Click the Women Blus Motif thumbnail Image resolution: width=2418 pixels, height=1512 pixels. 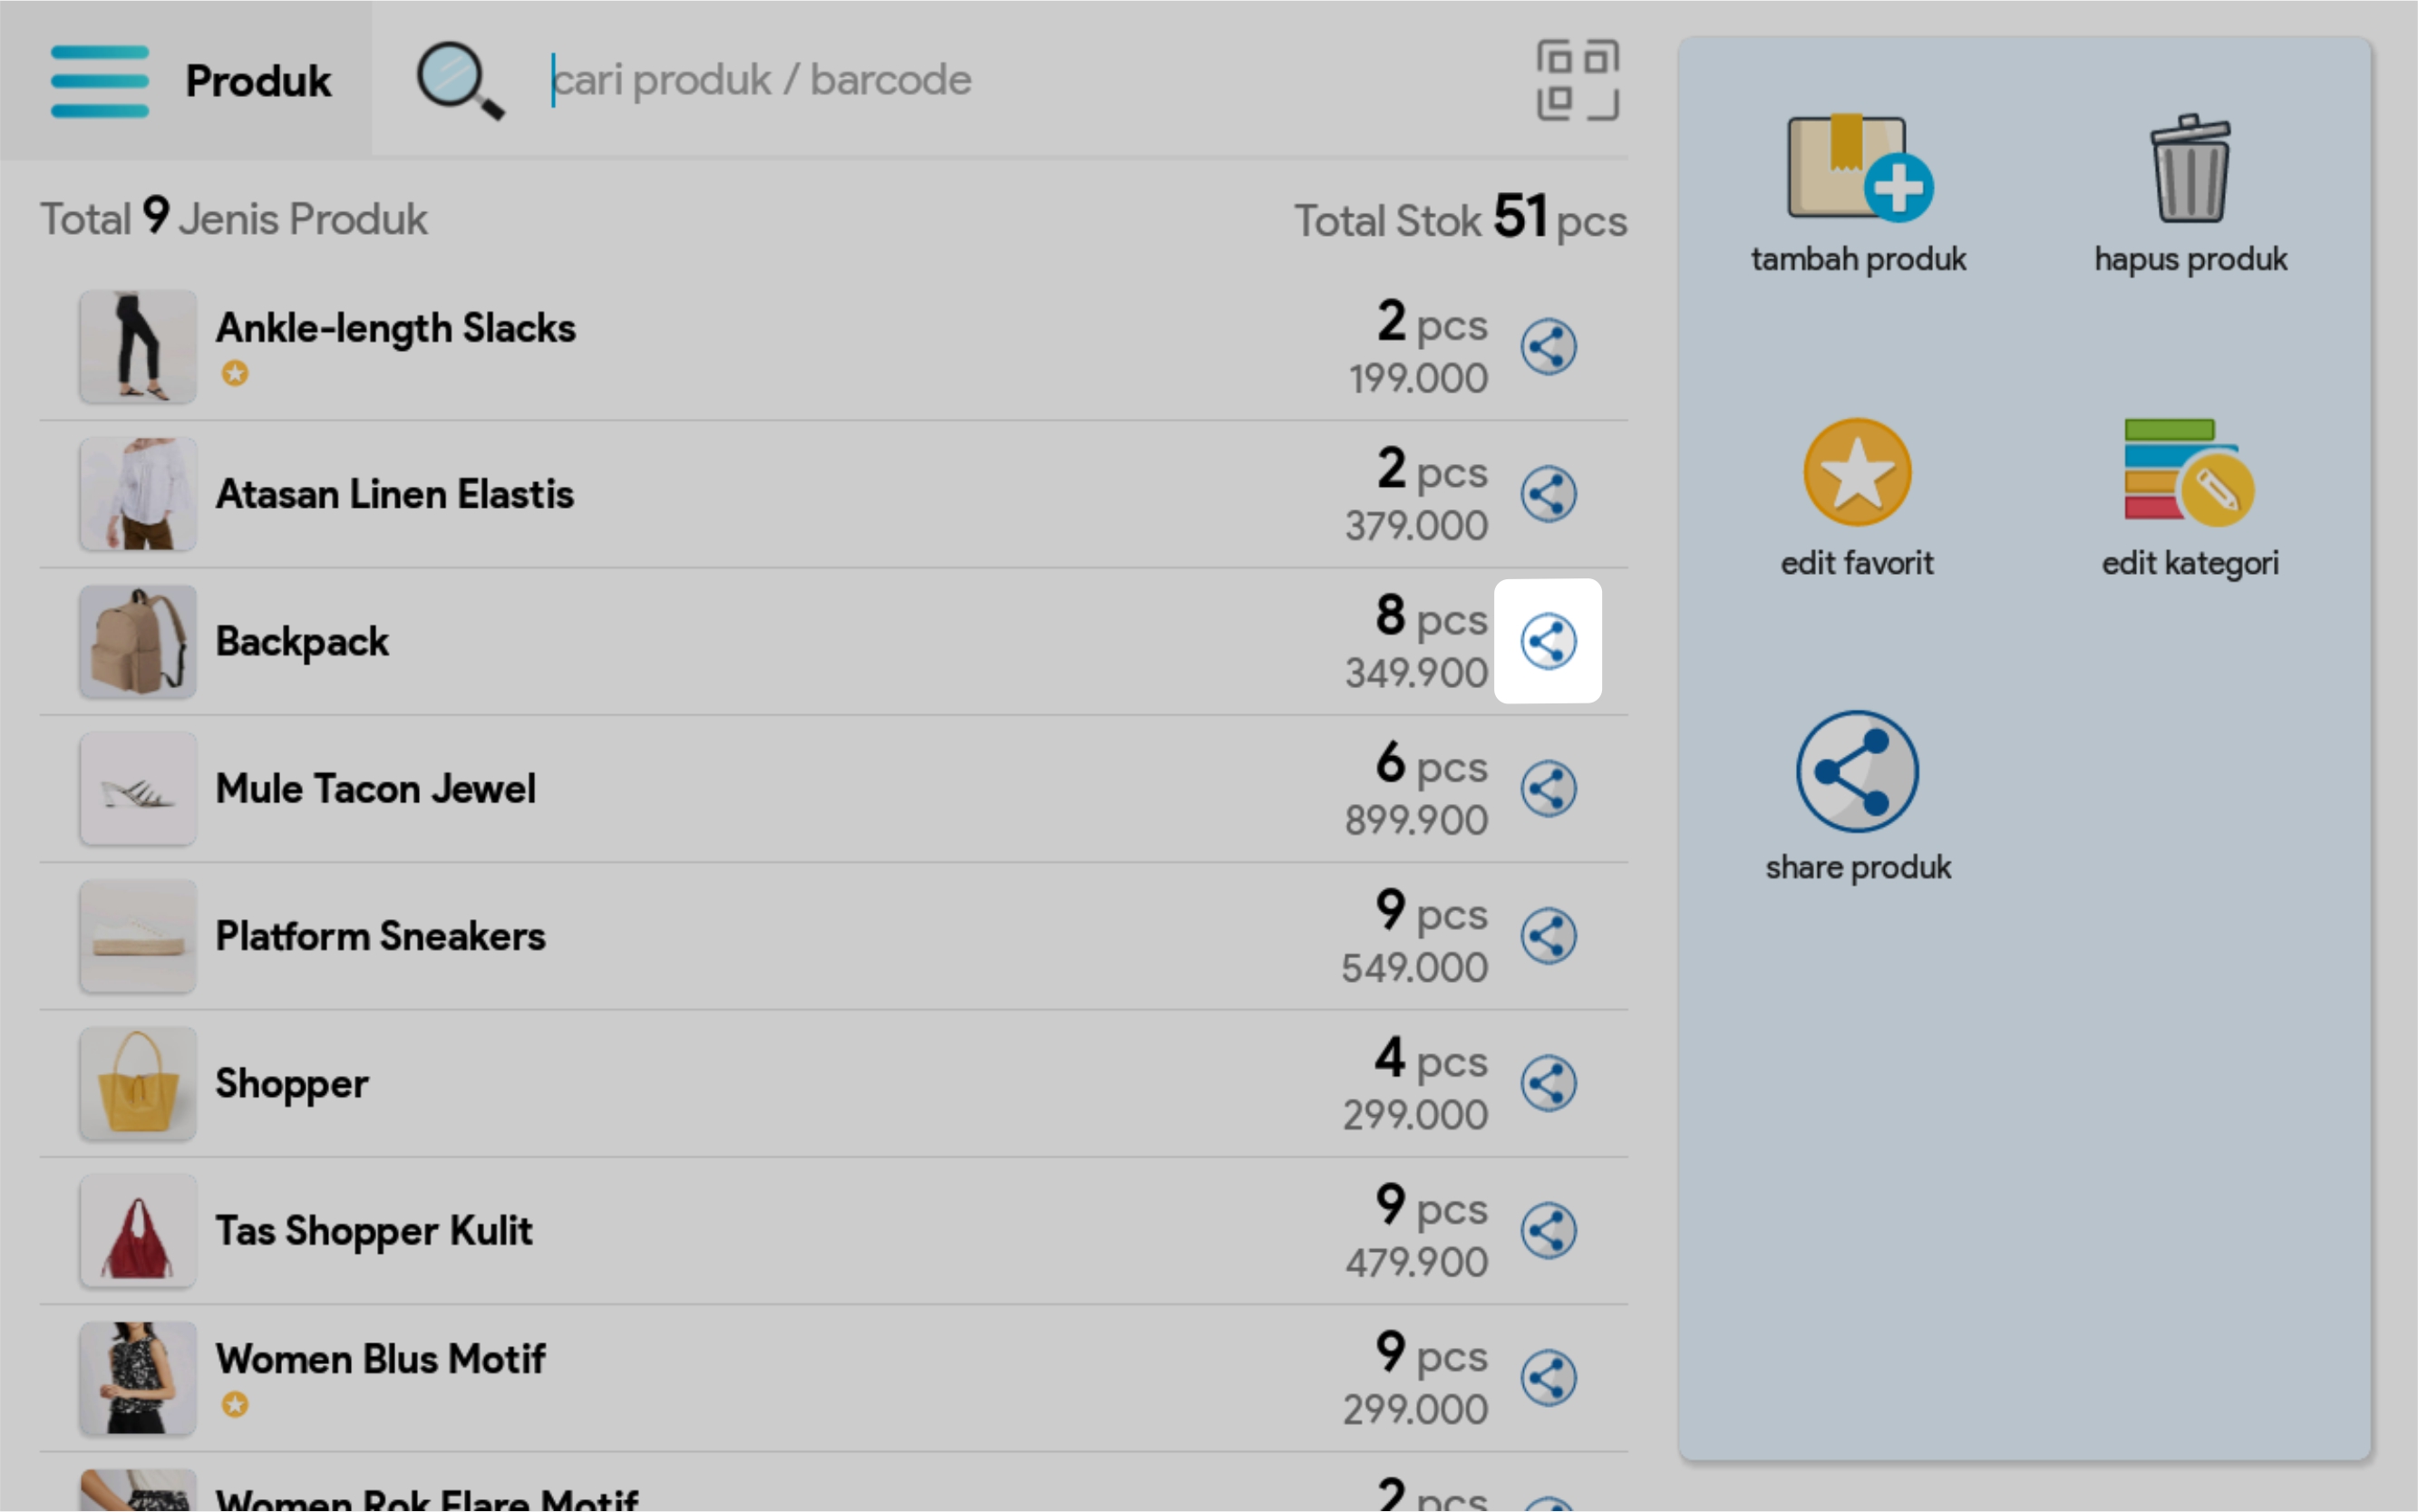[x=138, y=1378]
